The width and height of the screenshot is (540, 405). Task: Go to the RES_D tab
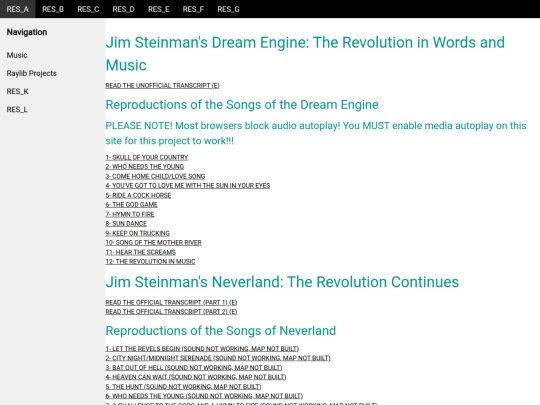pos(123,9)
